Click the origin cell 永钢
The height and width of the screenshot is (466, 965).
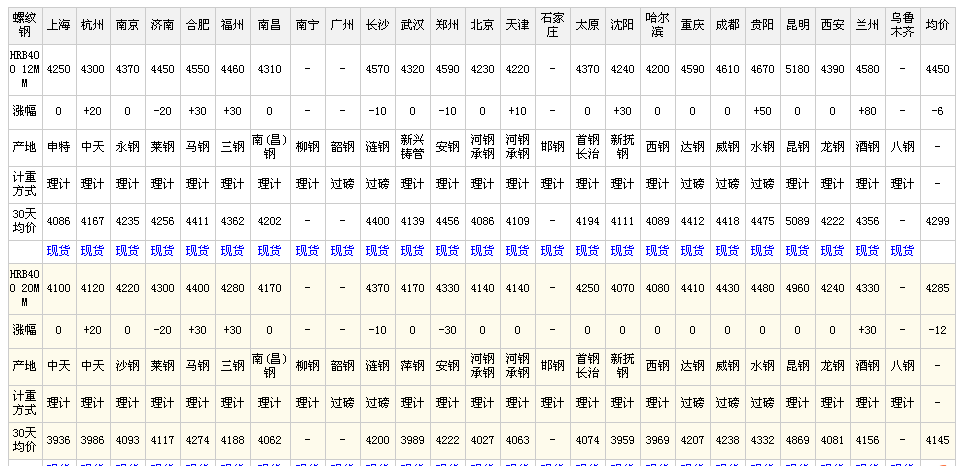tap(127, 147)
